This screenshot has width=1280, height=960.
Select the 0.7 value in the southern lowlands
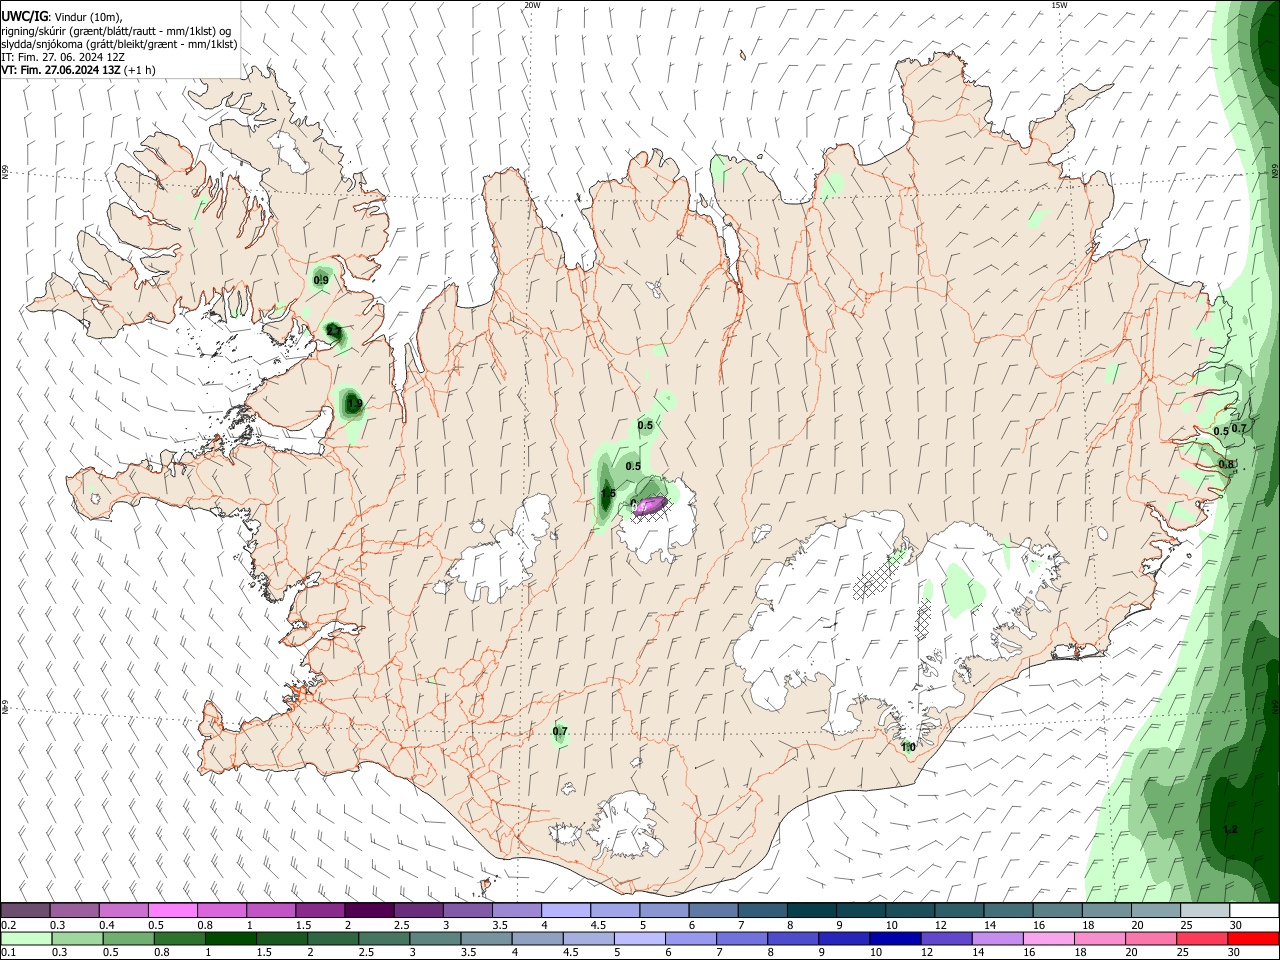560,732
